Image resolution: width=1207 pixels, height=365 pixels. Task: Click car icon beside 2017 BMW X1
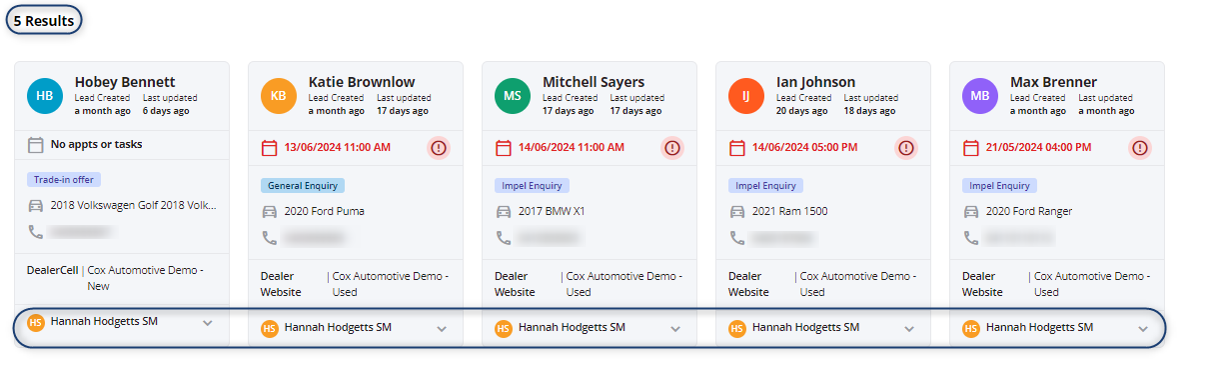[x=503, y=212]
